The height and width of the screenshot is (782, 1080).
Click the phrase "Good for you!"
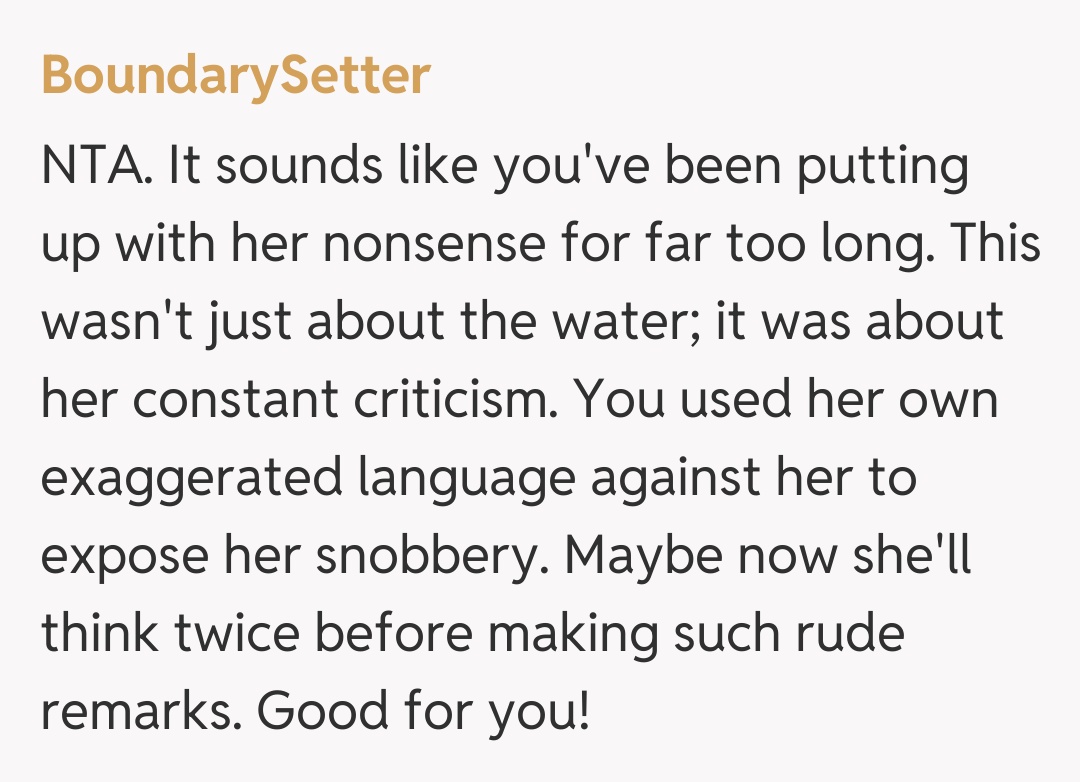(424, 712)
